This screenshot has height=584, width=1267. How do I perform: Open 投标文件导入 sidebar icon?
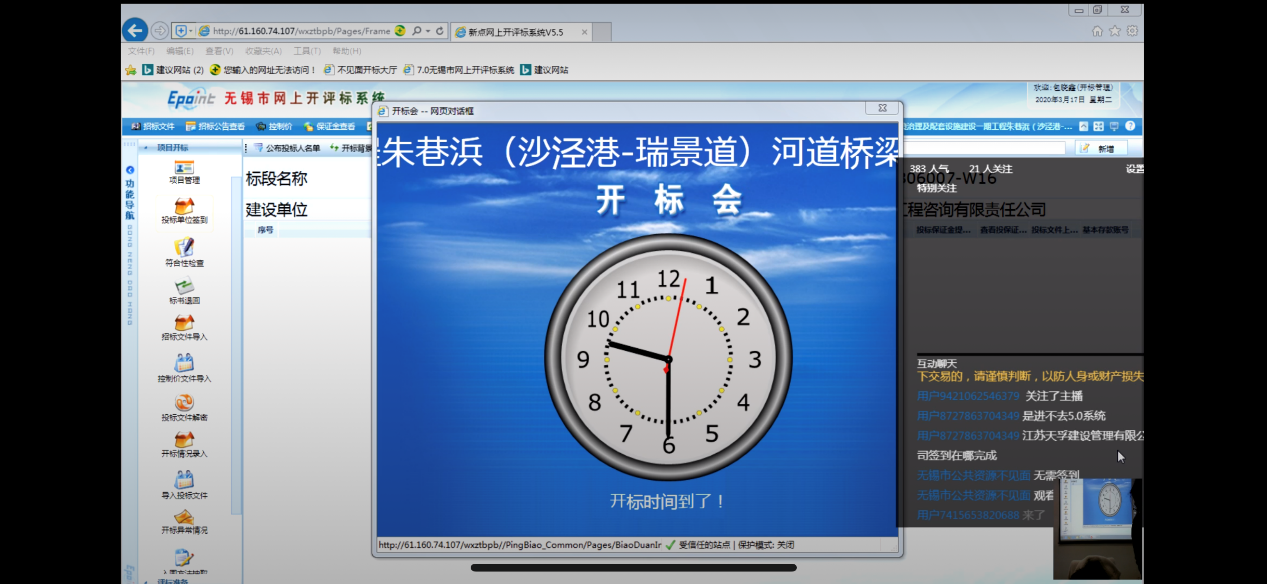tap(184, 327)
